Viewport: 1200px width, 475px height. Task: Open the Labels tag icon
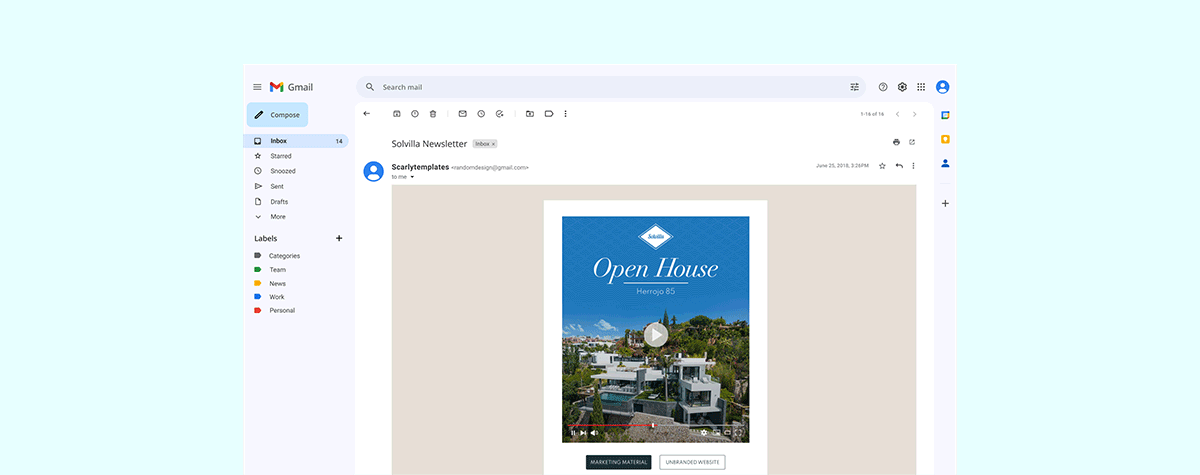tap(549, 114)
